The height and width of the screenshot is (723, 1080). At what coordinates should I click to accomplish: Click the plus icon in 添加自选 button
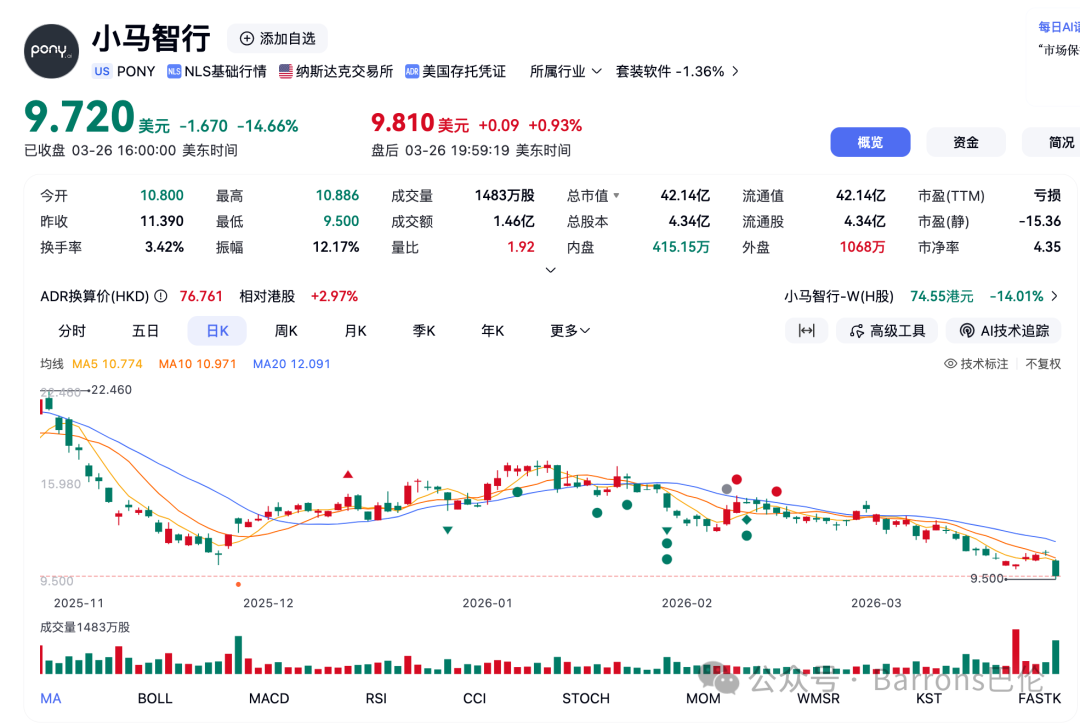(247, 39)
